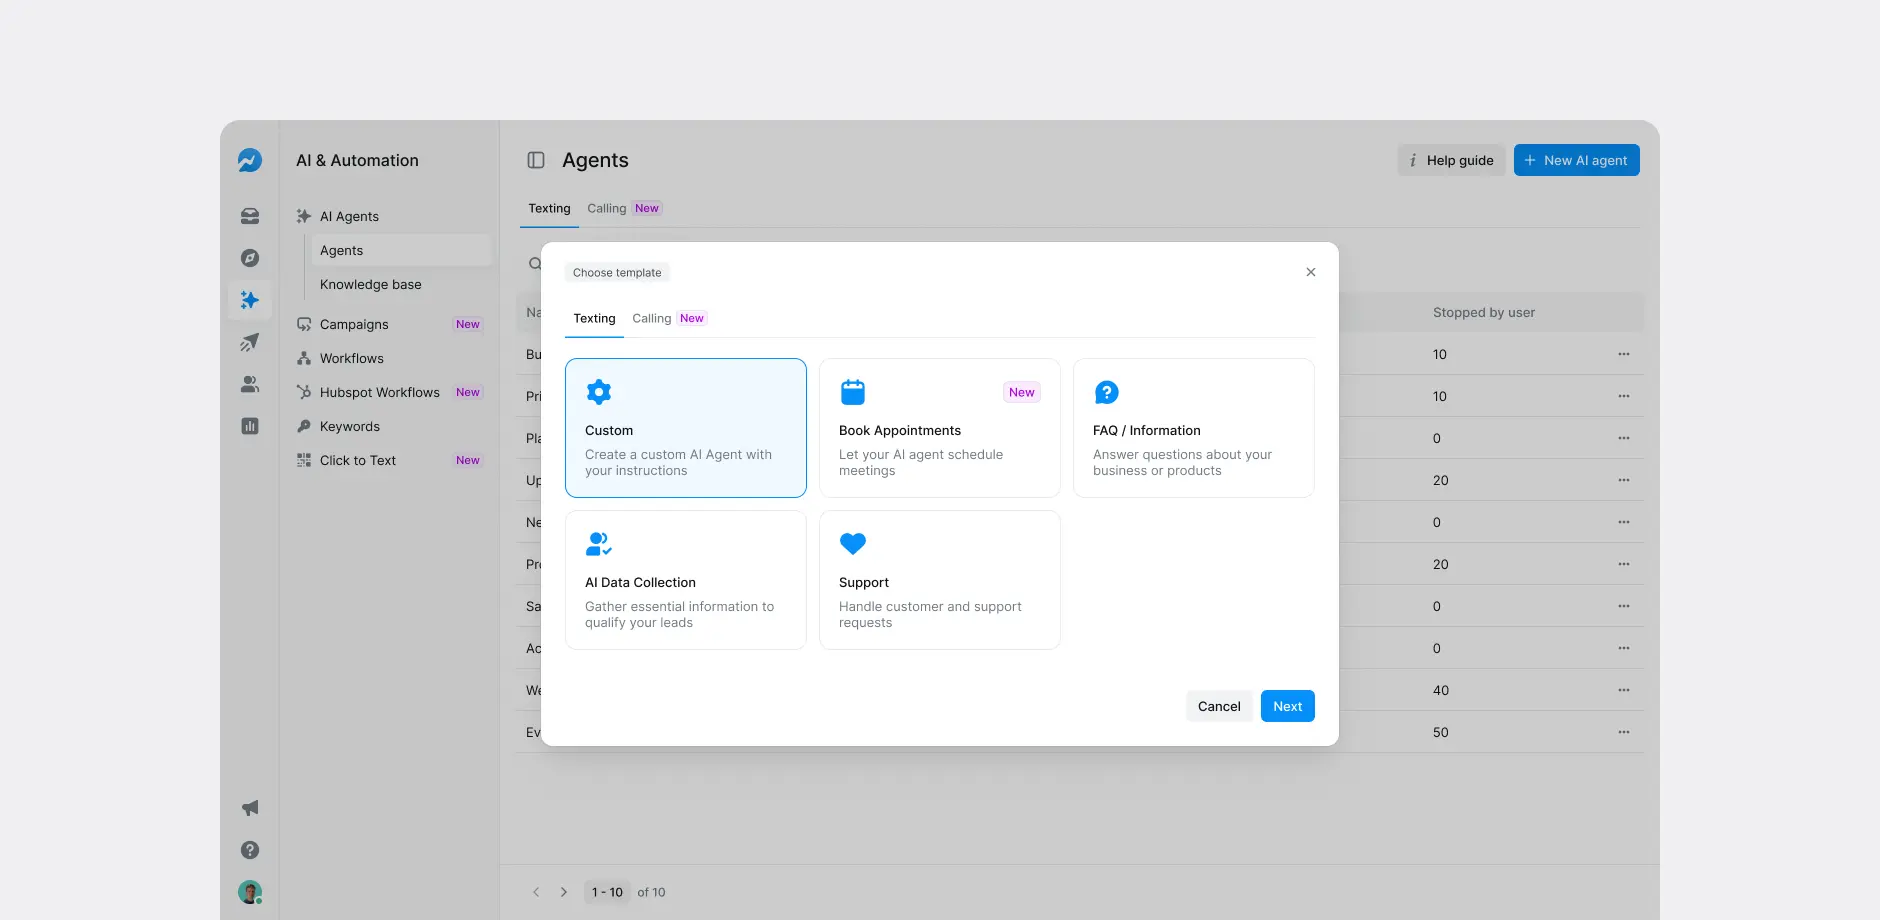The image size is (1880, 920).
Task: Click the New badge on Book Appointments
Action: click(1022, 392)
